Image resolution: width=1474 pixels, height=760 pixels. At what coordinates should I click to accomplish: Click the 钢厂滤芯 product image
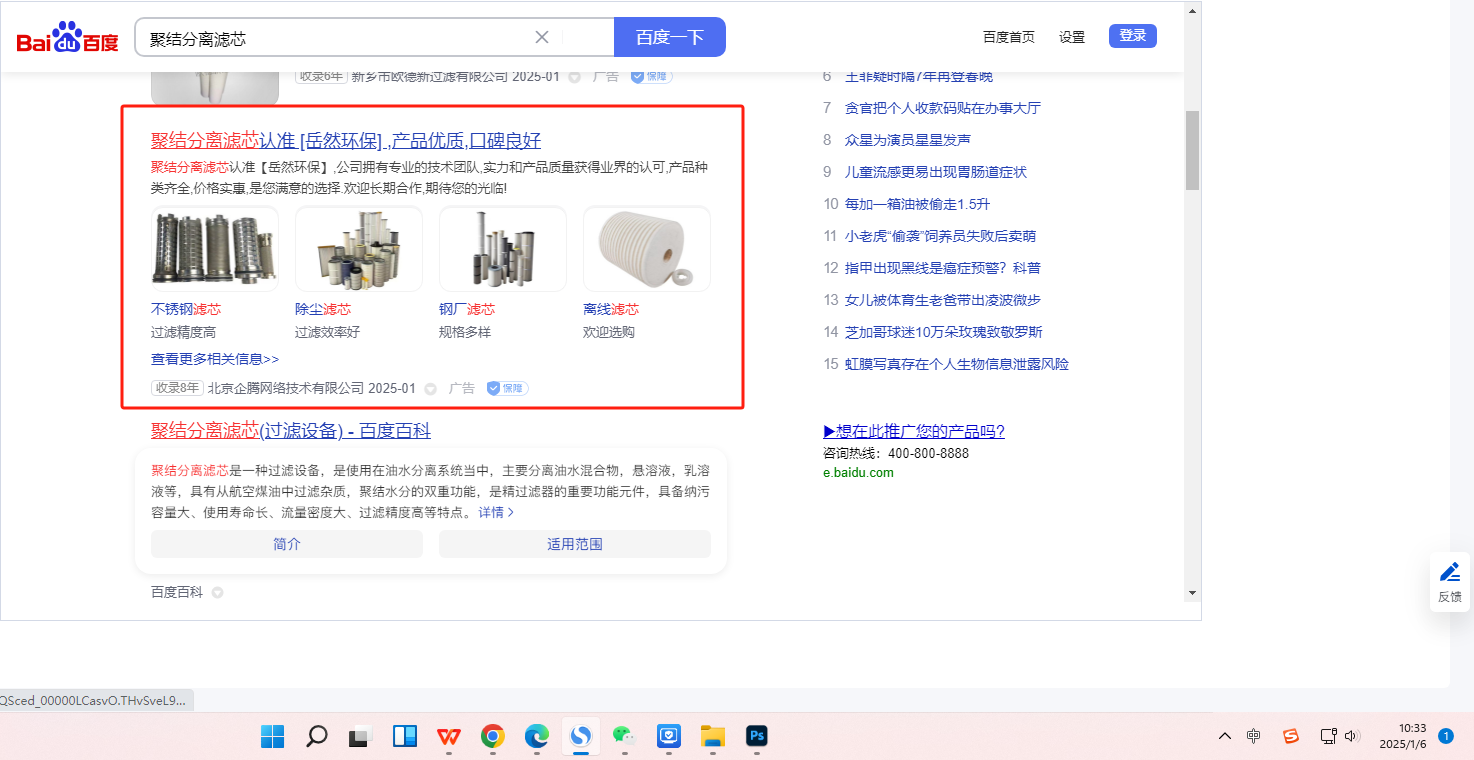503,249
